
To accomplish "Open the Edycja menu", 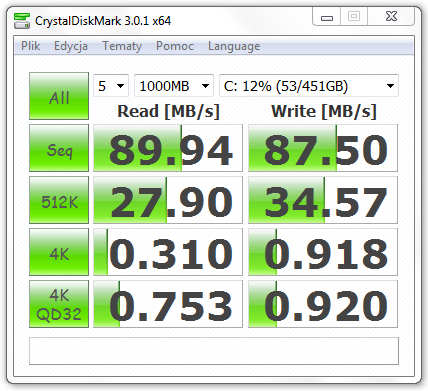I will [x=71, y=46].
